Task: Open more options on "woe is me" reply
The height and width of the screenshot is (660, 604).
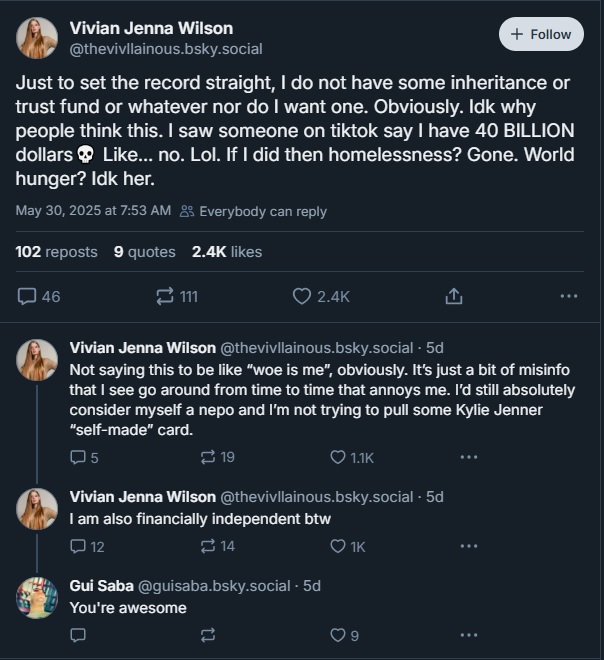Action: (468, 457)
